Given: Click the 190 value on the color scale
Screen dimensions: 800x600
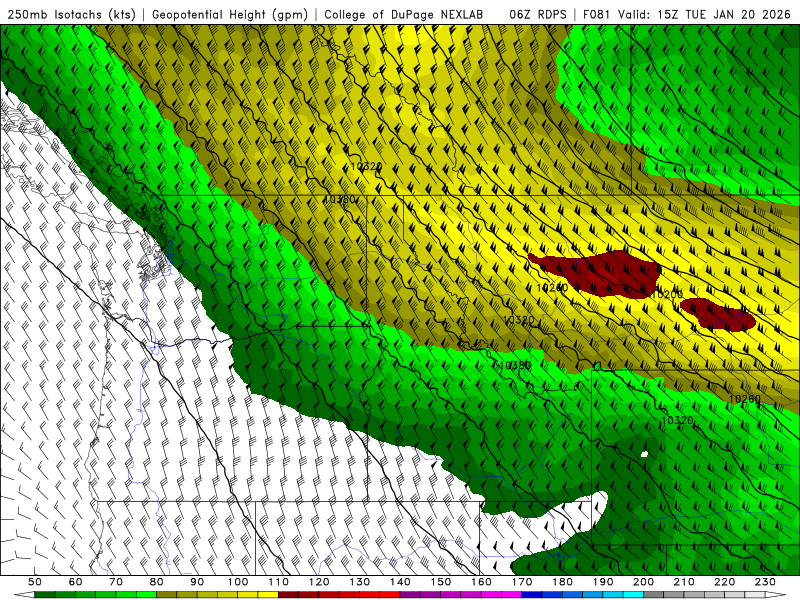Looking at the screenshot, I should [x=603, y=582].
